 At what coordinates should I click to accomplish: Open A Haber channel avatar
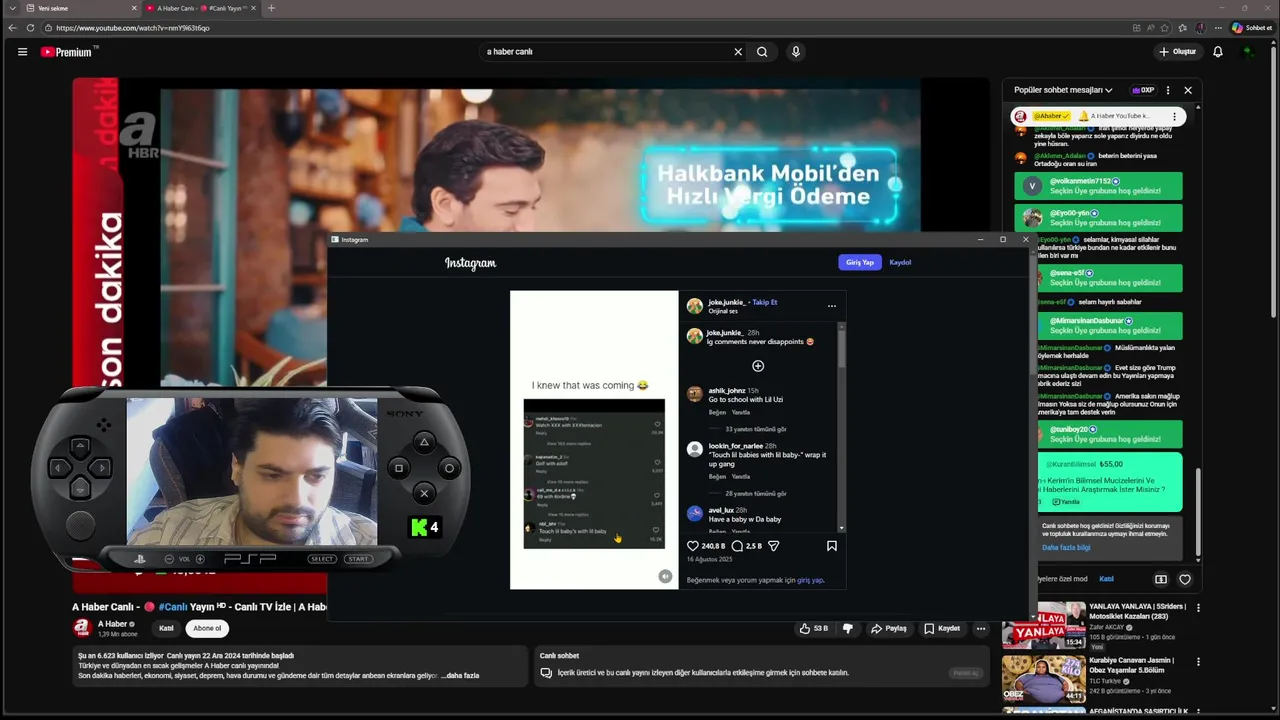pyautogui.click(x=82, y=628)
